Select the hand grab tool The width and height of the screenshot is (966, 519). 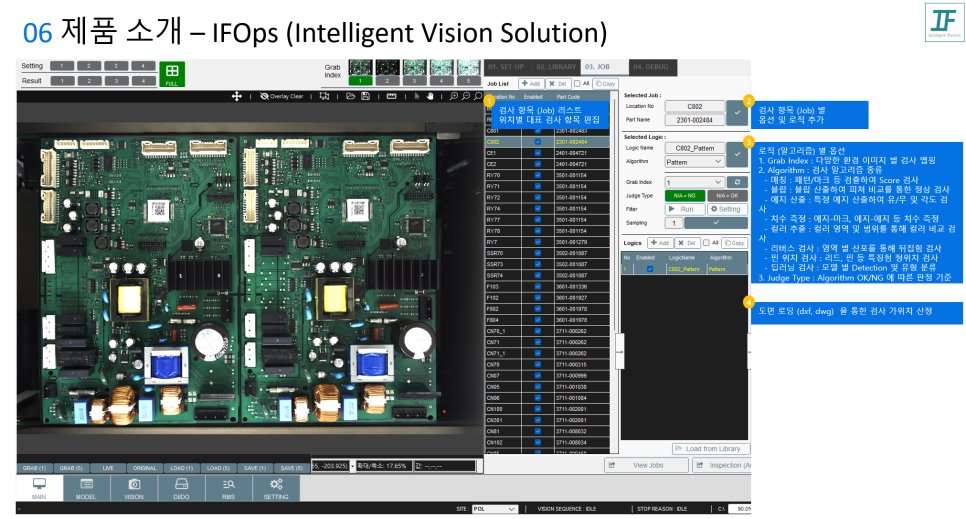pos(430,96)
